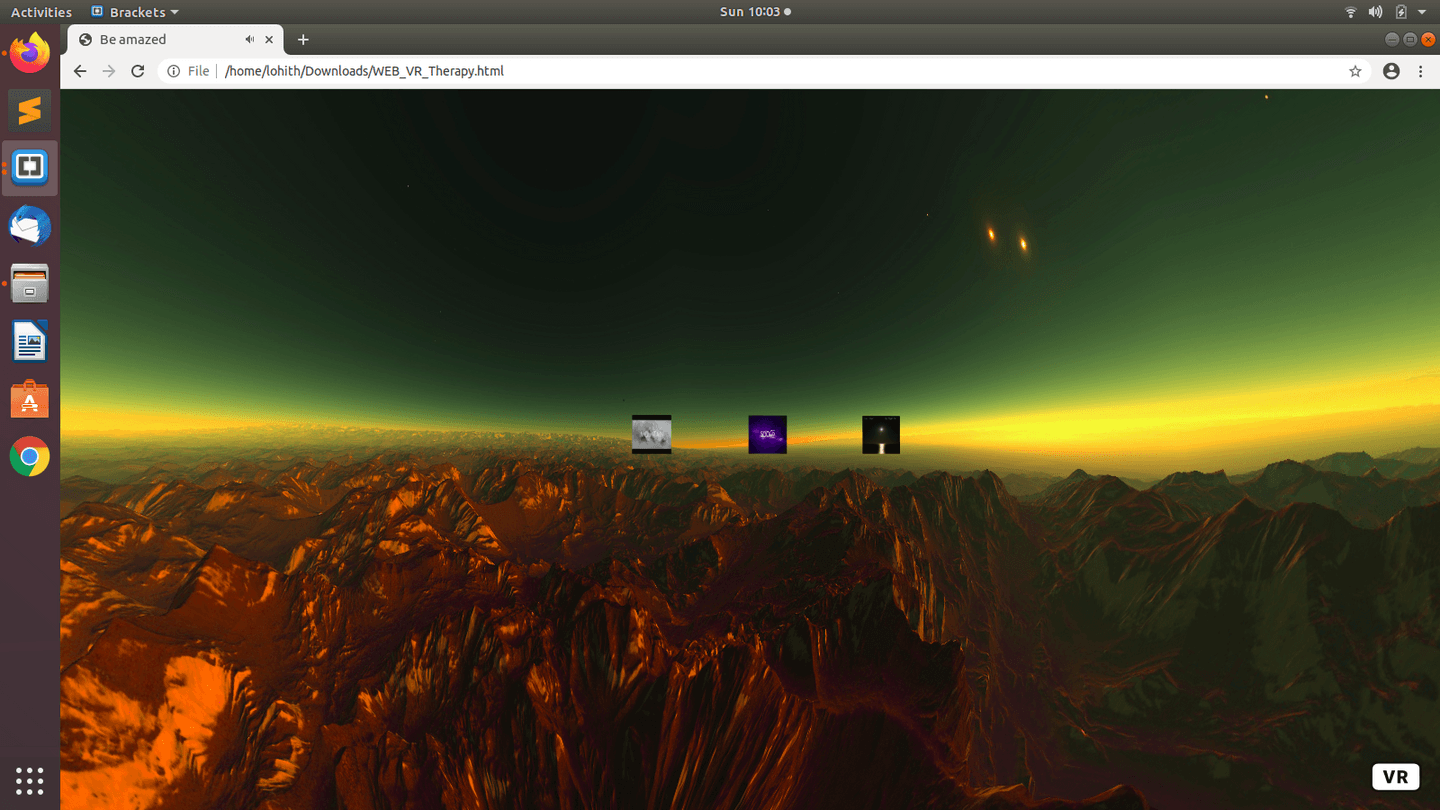This screenshot has height=810, width=1440.
Task: Maximize the Chrome window
Action: (1410, 39)
